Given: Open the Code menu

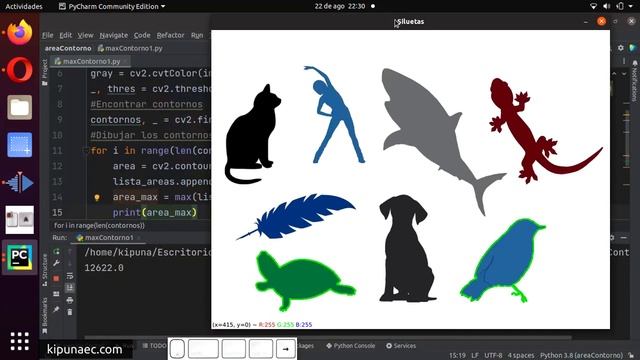Looking at the screenshot, I should [142, 35].
